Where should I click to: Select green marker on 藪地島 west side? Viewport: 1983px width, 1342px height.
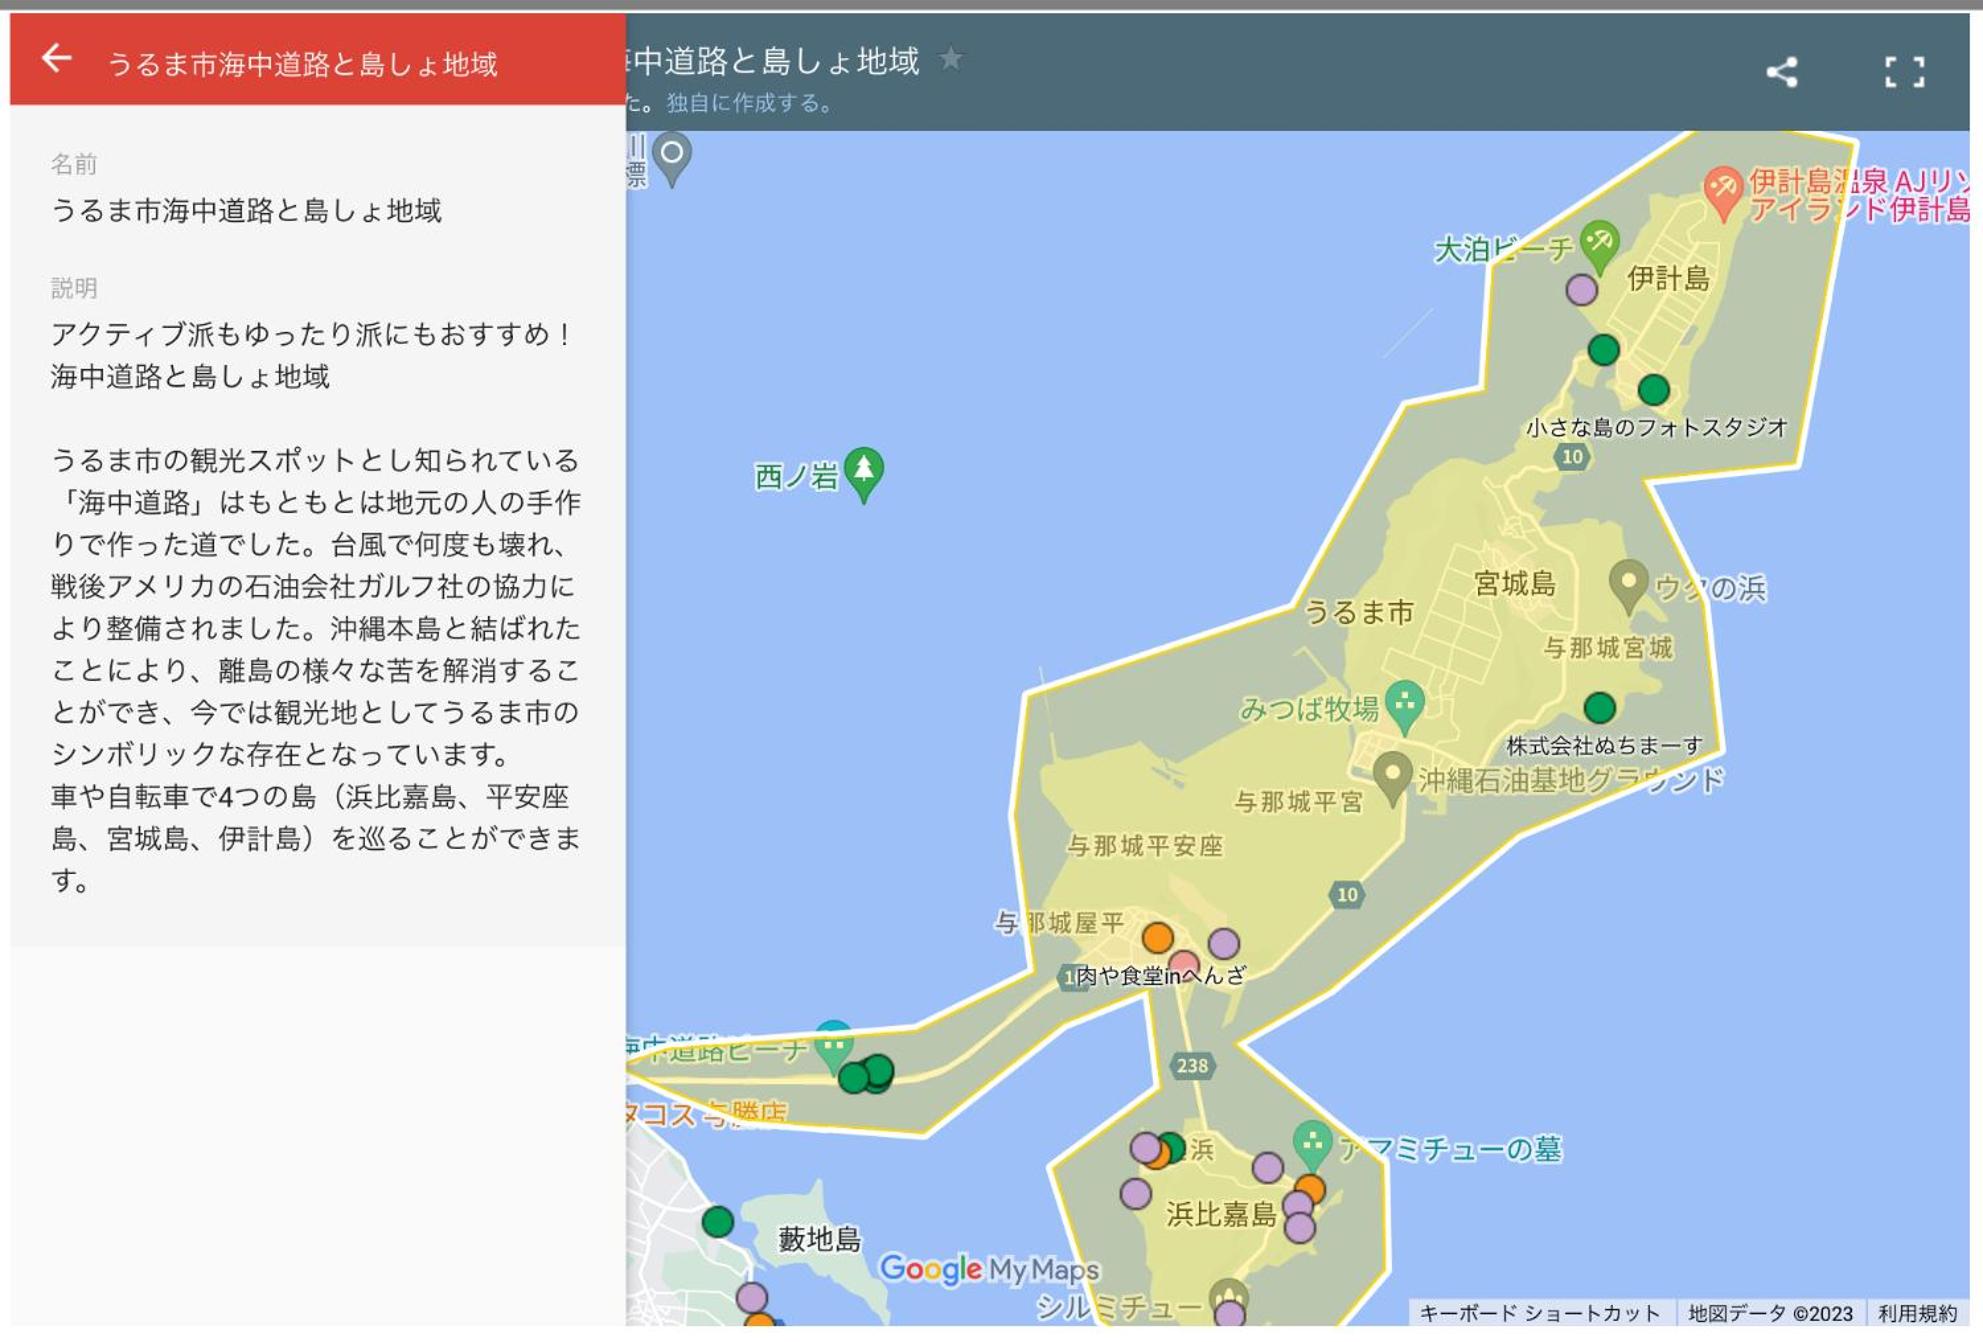(717, 1221)
